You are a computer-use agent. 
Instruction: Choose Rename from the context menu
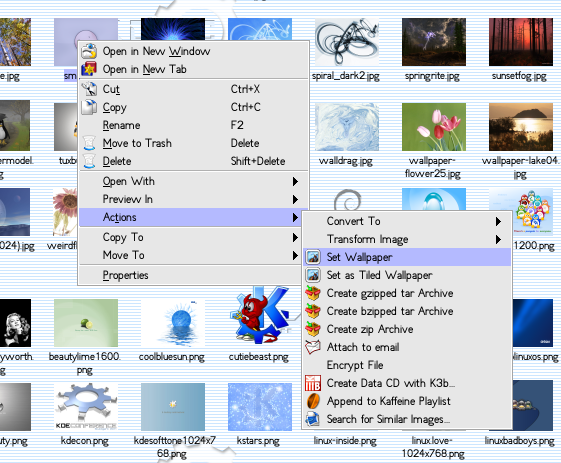point(194,125)
